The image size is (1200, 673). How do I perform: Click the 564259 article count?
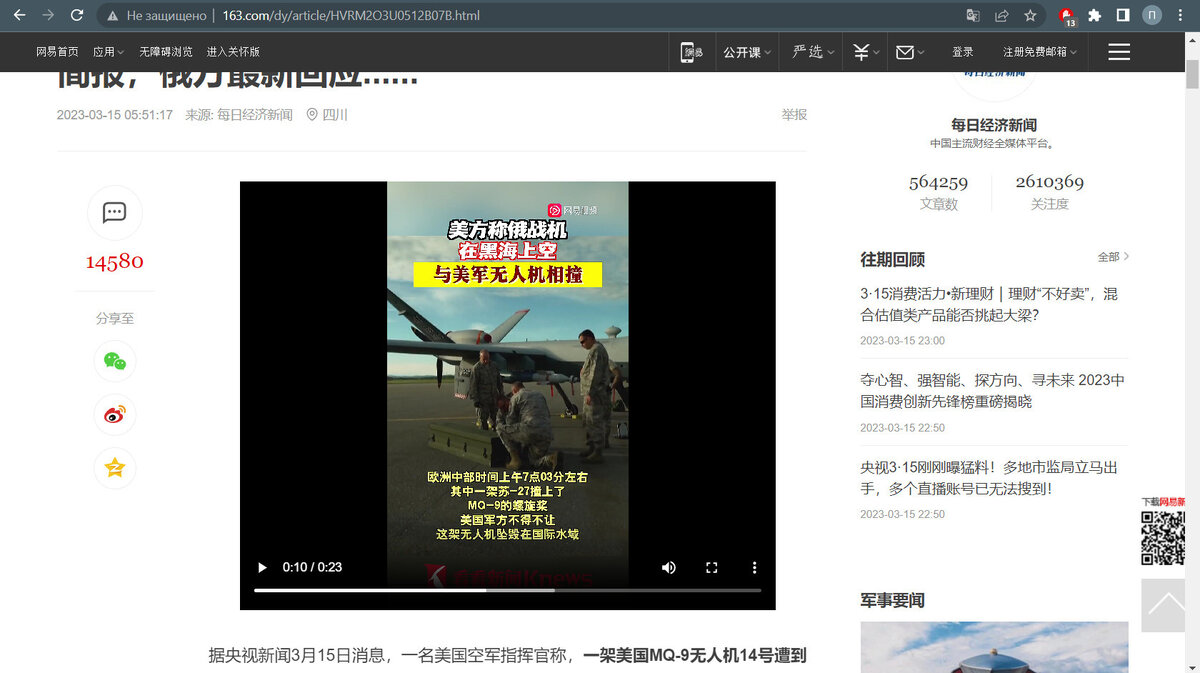[938, 182]
